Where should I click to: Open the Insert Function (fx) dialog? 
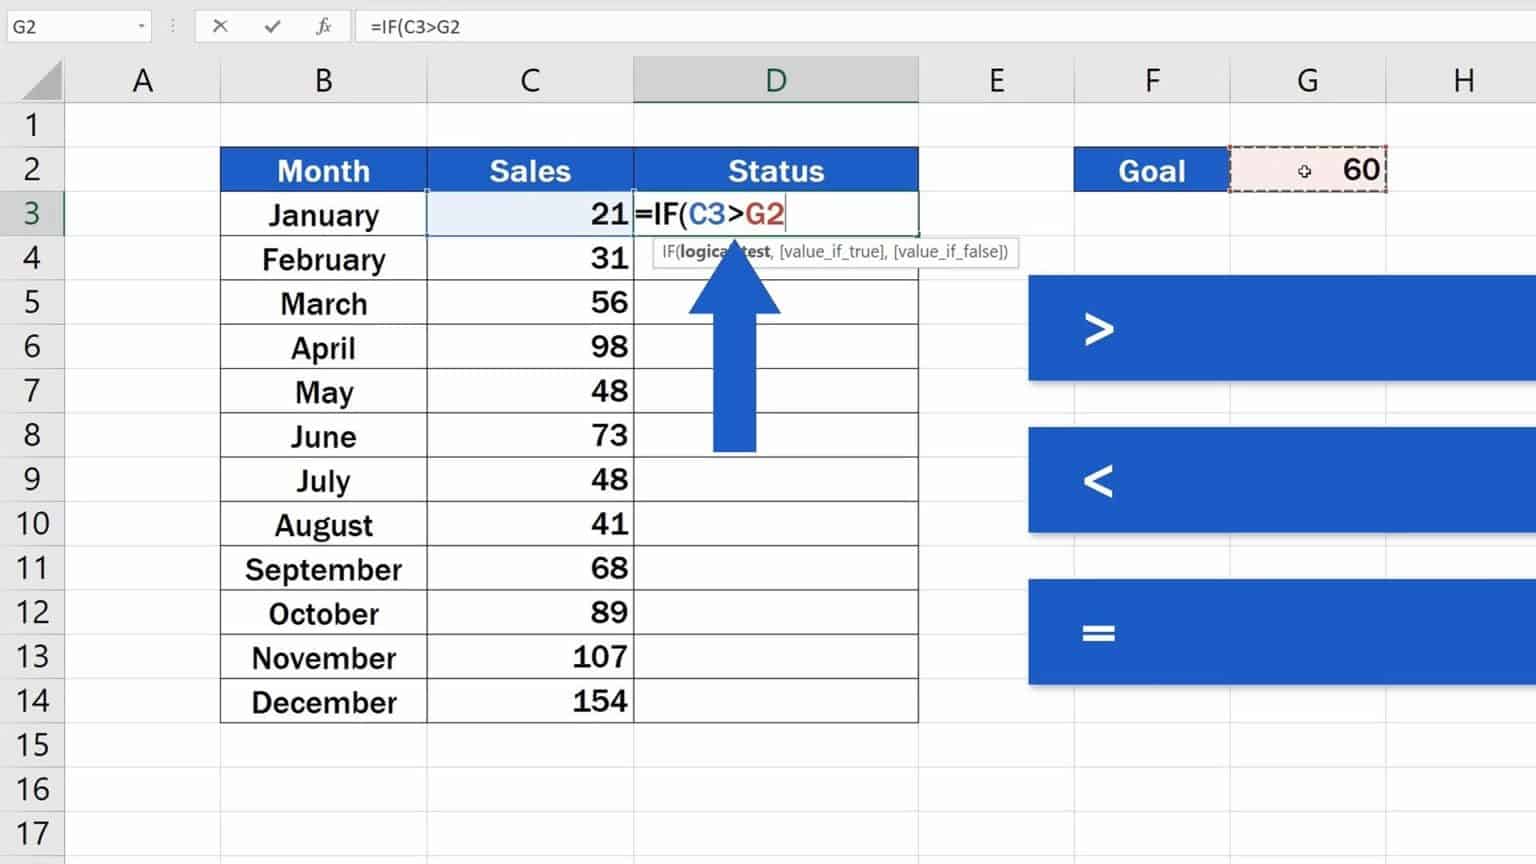[x=325, y=27]
